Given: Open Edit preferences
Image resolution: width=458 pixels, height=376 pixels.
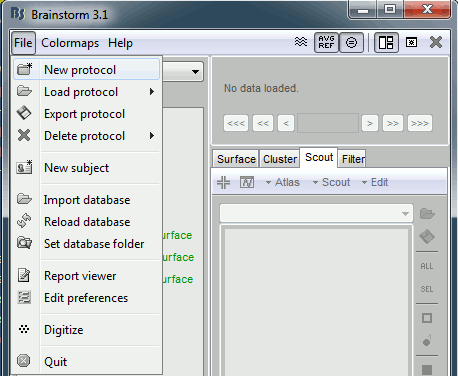Looking at the screenshot, I should 86,298.
